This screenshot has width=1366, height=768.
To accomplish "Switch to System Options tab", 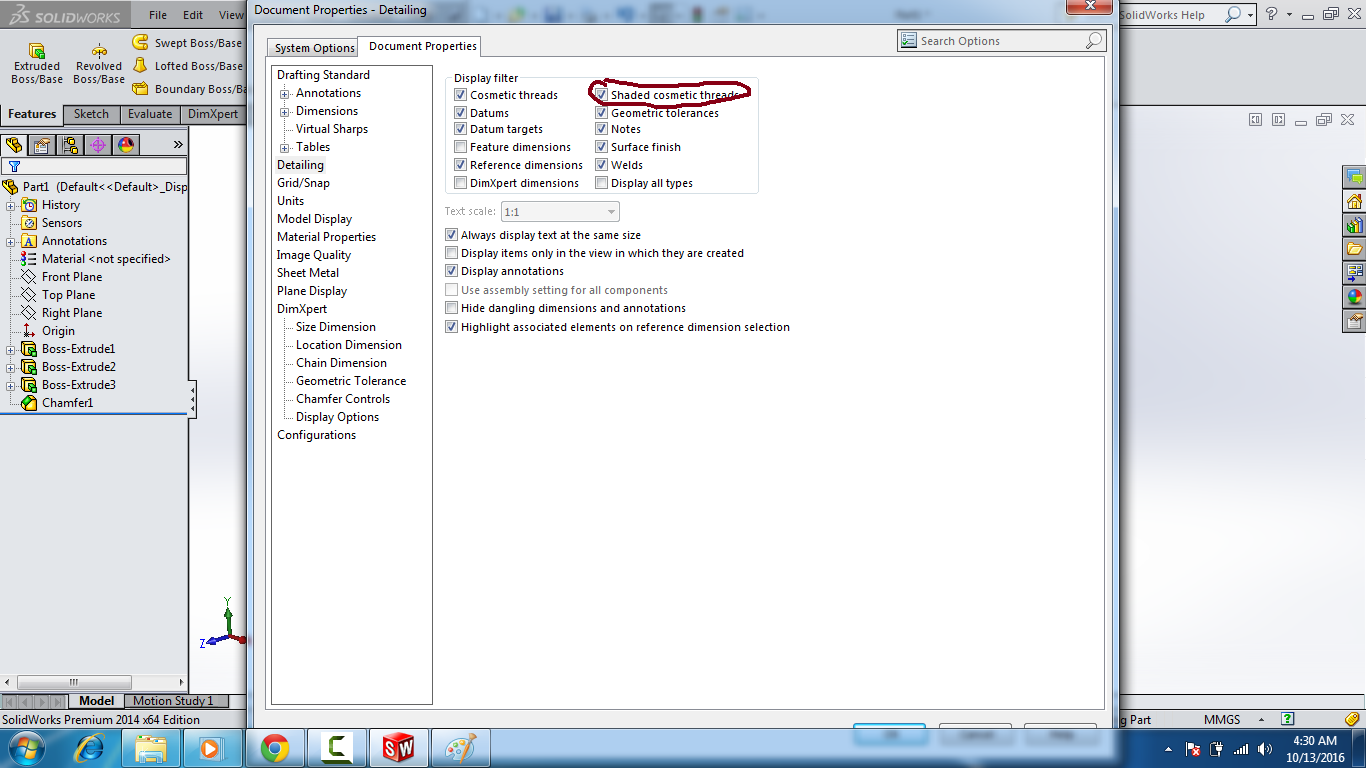I will coord(314,48).
